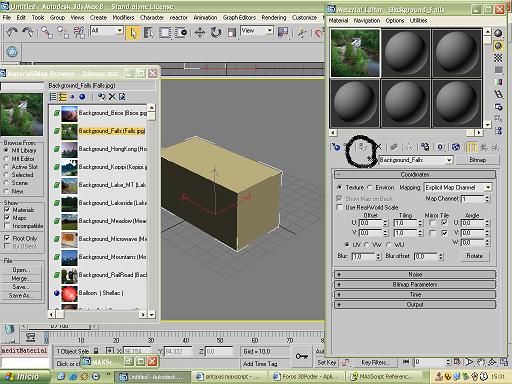
Task: Click the Get Material icon
Action: pos(336,147)
